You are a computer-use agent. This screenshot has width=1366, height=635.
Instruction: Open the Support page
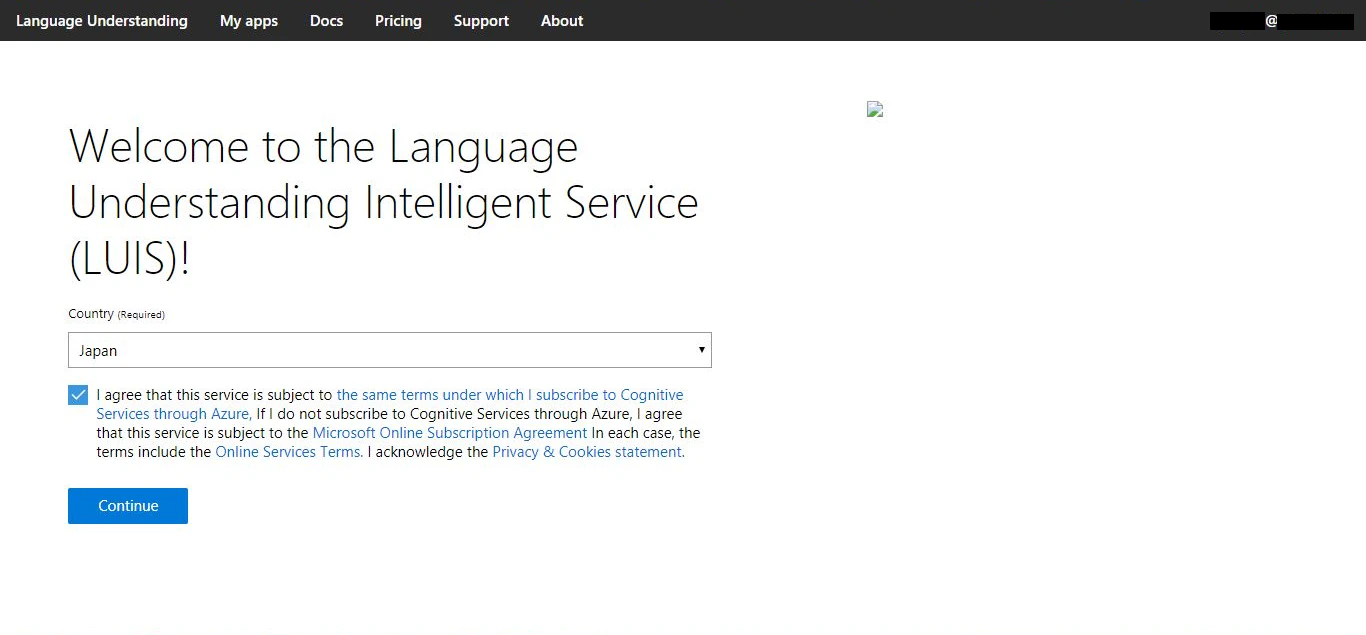pyautogui.click(x=481, y=20)
